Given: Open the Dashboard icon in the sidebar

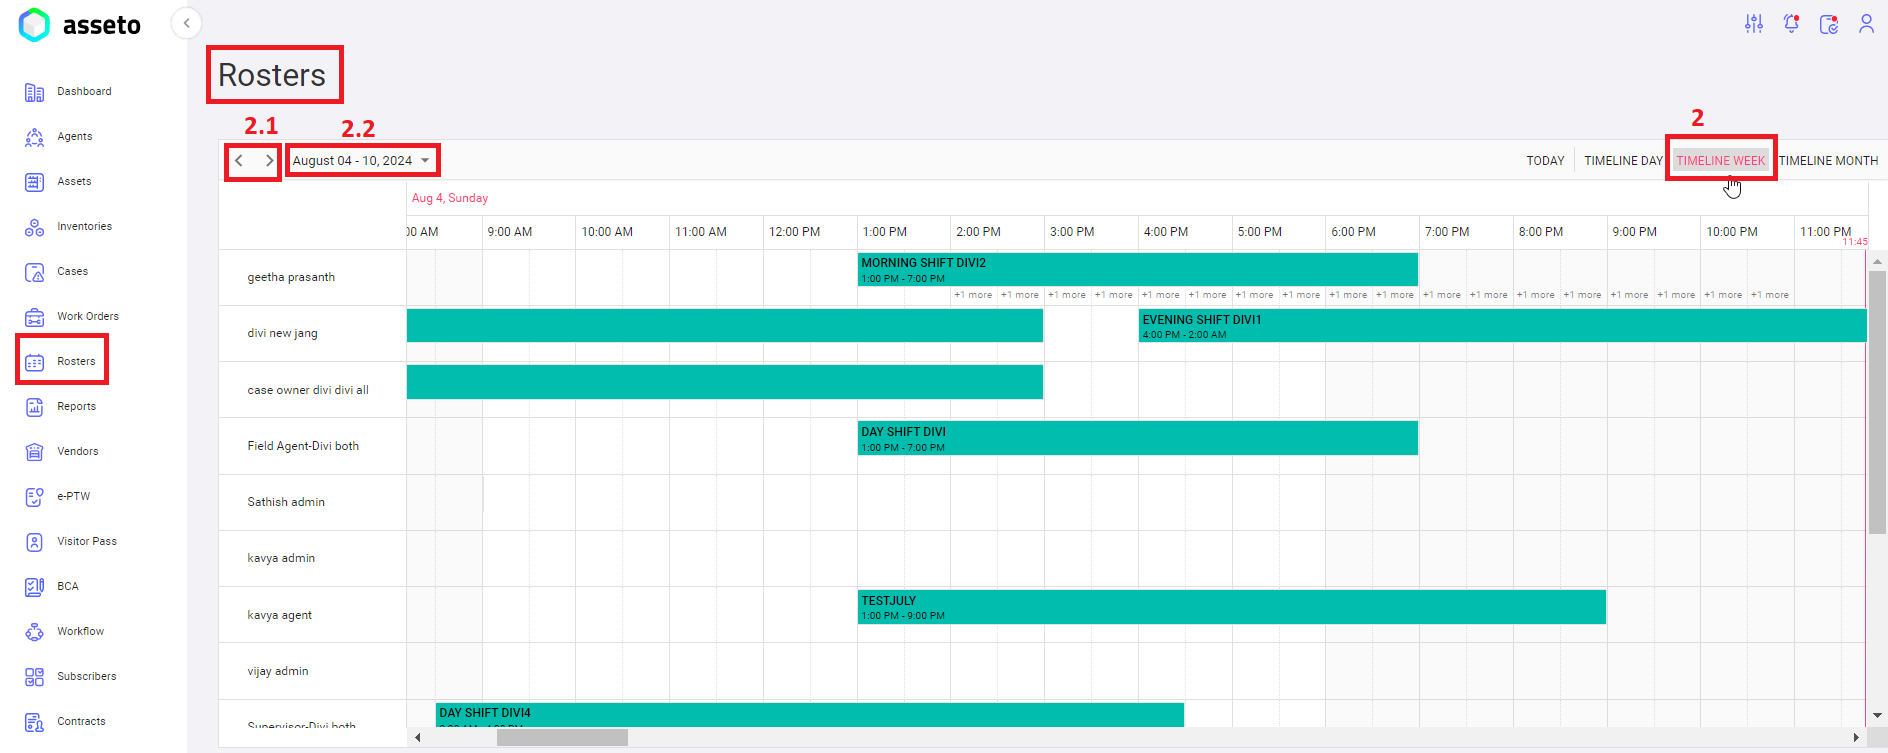Looking at the screenshot, I should [34, 92].
